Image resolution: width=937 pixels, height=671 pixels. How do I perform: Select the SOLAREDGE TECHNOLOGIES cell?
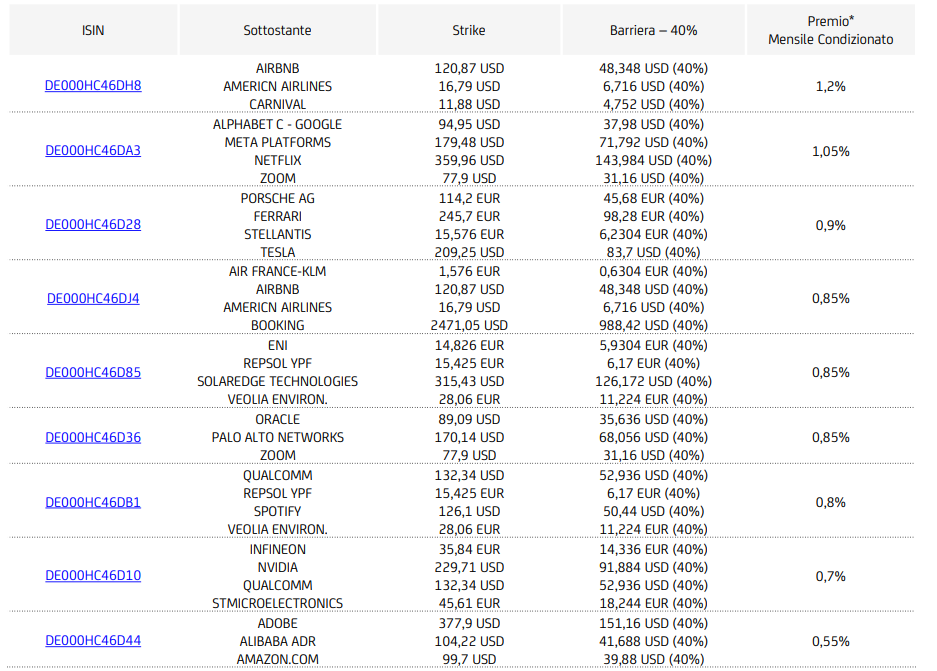pyautogui.click(x=277, y=381)
